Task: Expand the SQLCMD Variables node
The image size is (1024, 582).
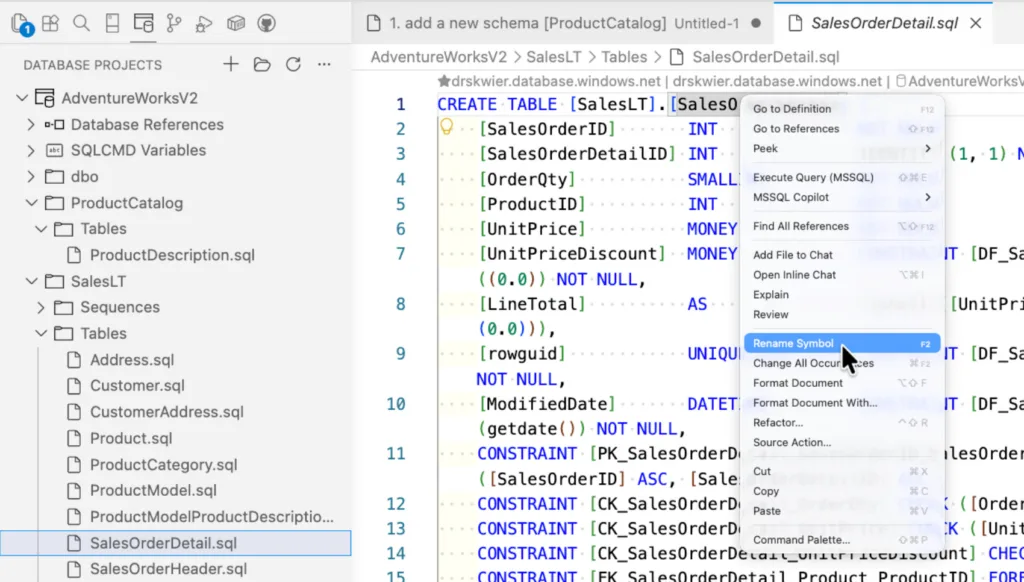Action: click(x=31, y=151)
